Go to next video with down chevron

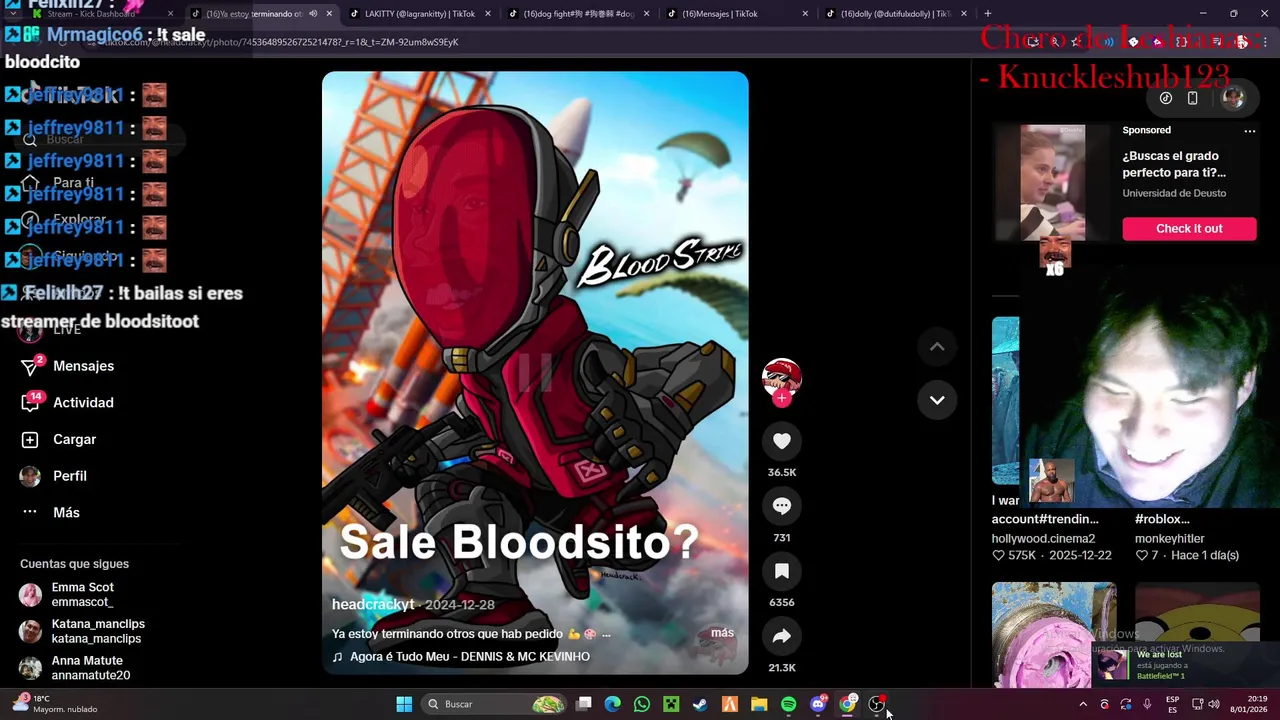pos(937,400)
